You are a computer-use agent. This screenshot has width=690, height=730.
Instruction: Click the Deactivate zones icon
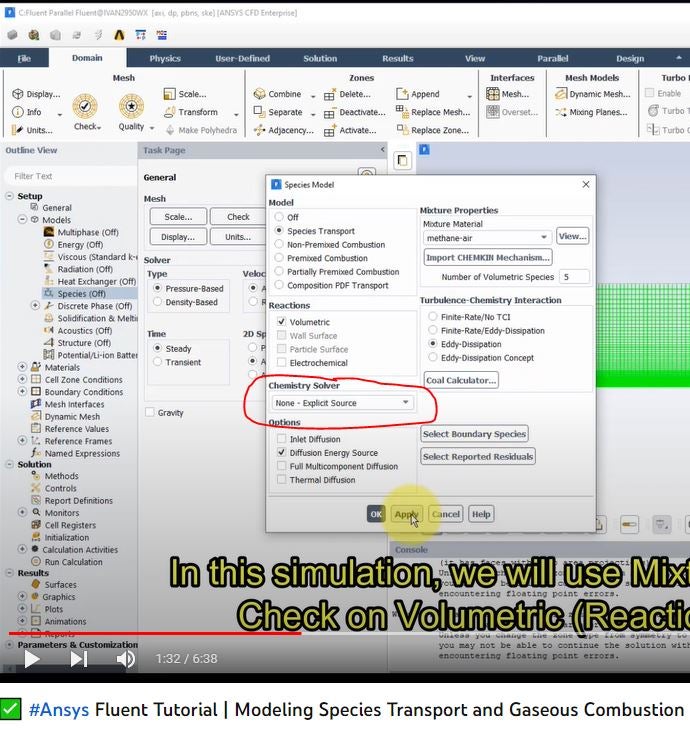click(x=330, y=113)
